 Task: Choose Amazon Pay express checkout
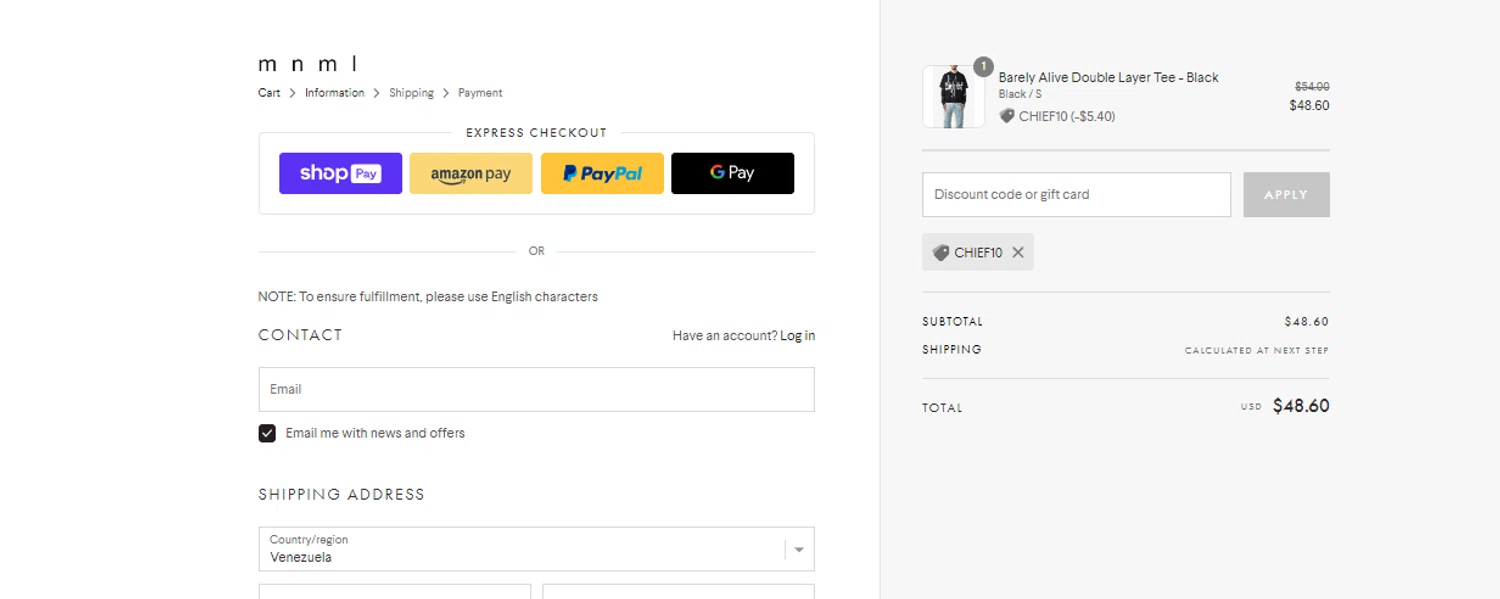point(471,173)
